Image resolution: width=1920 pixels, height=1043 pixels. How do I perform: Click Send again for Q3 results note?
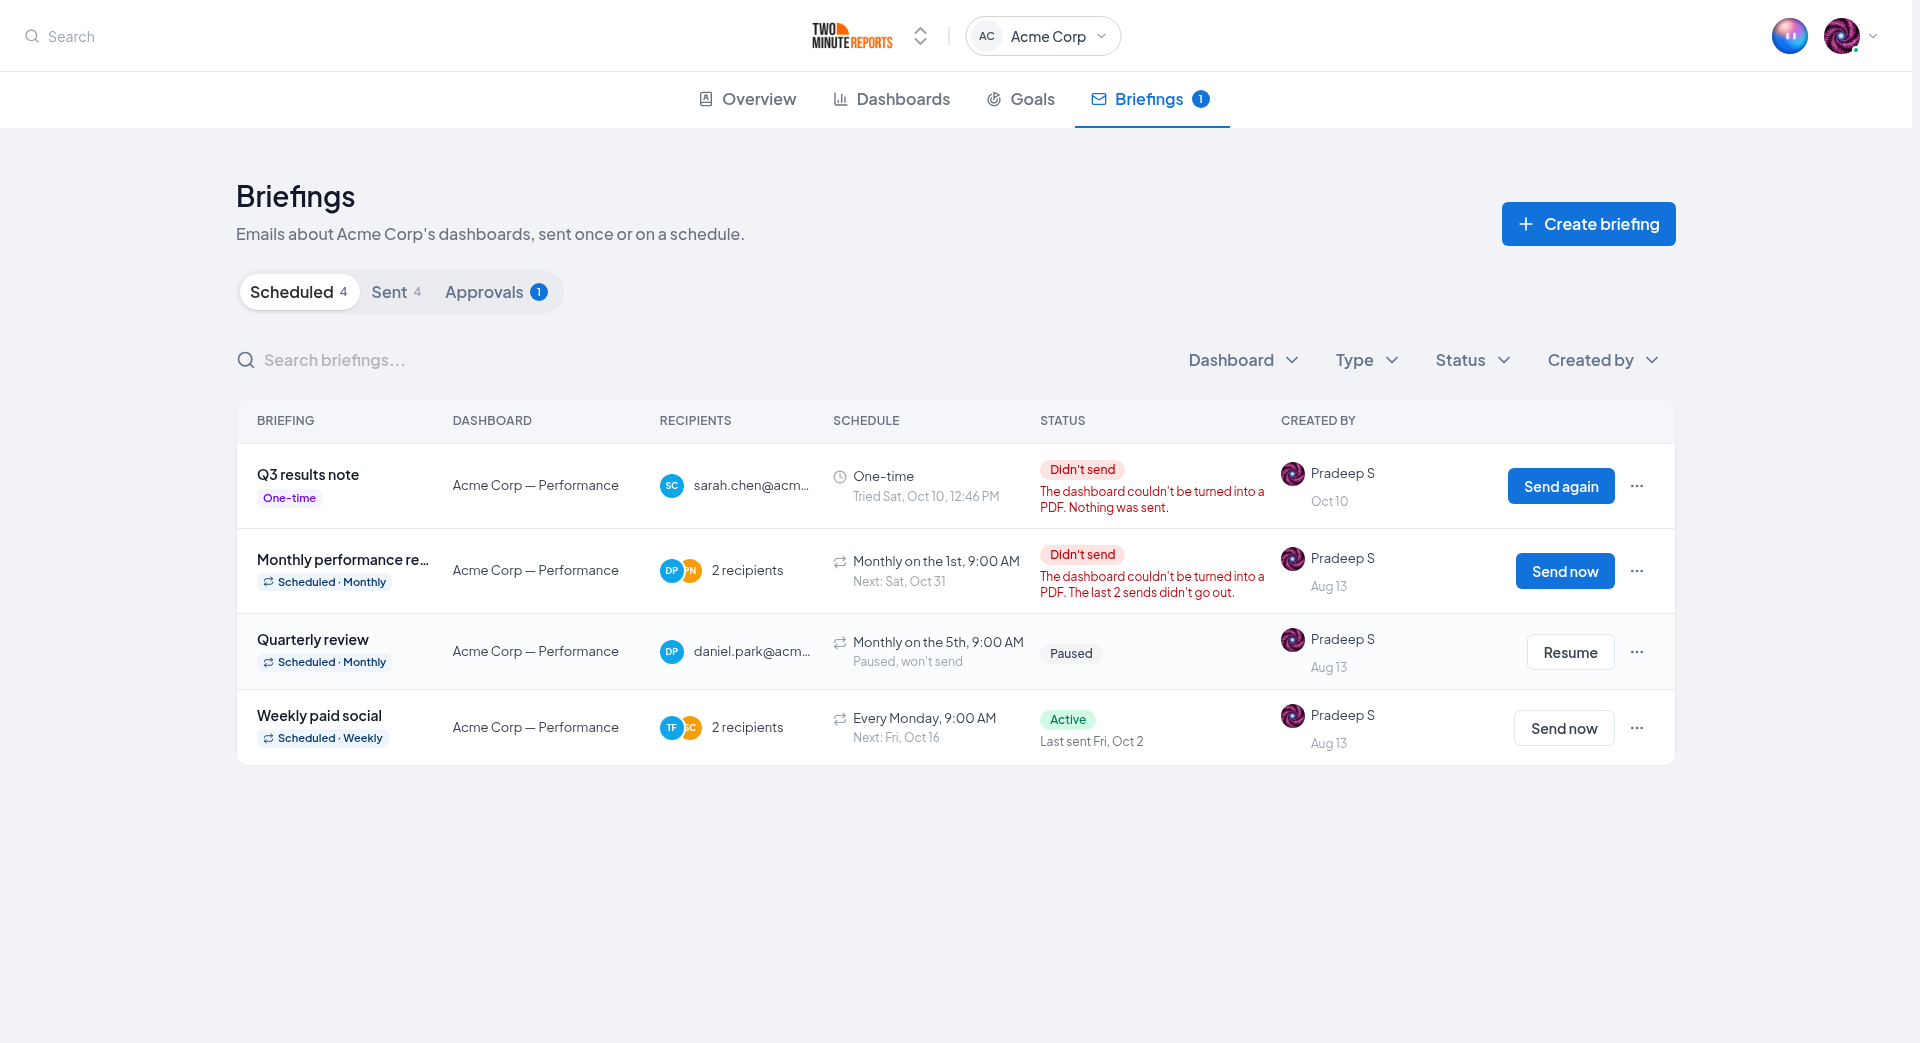coord(1561,486)
